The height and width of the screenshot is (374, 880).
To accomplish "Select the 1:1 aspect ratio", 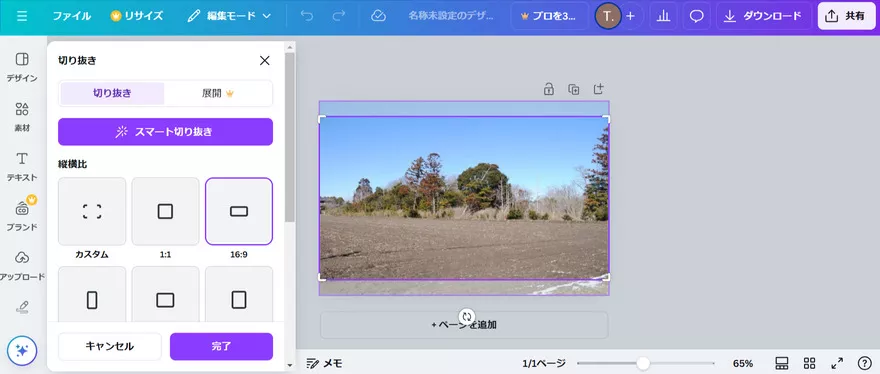I will (x=166, y=211).
